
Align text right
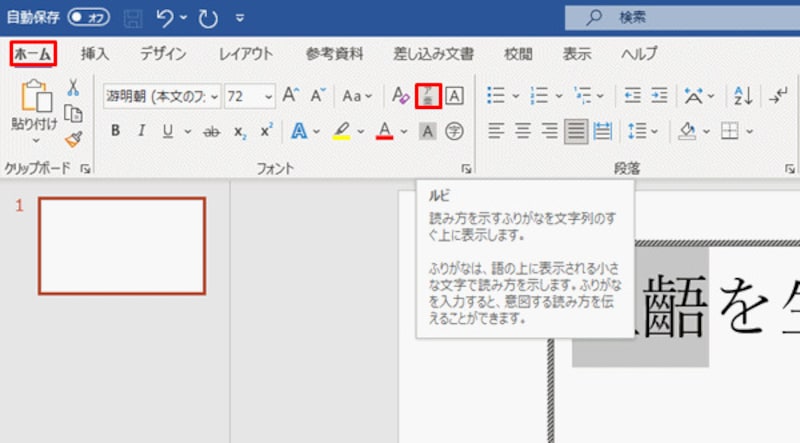(x=549, y=131)
